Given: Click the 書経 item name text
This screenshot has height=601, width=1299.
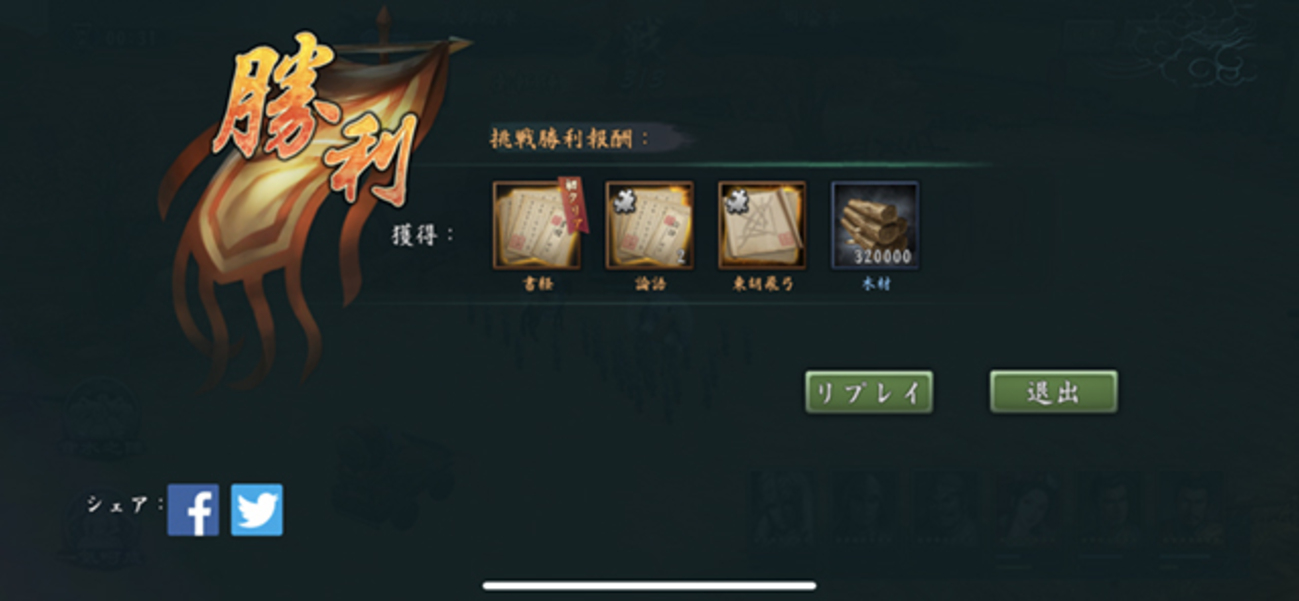Looking at the screenshot, I should [538, 284].
